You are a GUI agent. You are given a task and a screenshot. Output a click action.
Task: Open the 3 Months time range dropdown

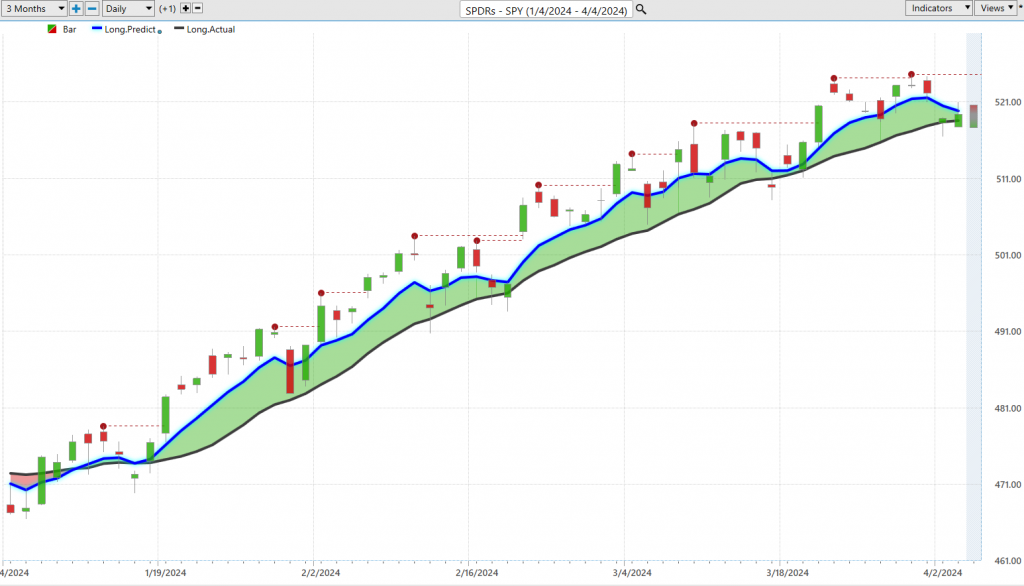[x=33, y=8]
